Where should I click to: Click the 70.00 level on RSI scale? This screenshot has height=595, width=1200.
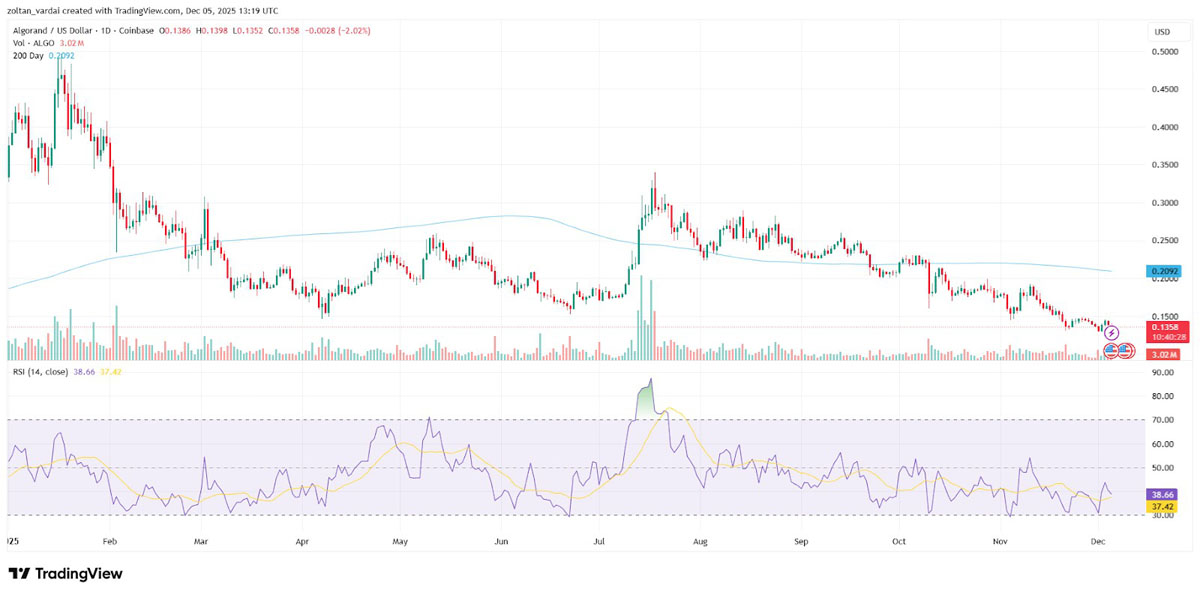[x=1163, y=420]
